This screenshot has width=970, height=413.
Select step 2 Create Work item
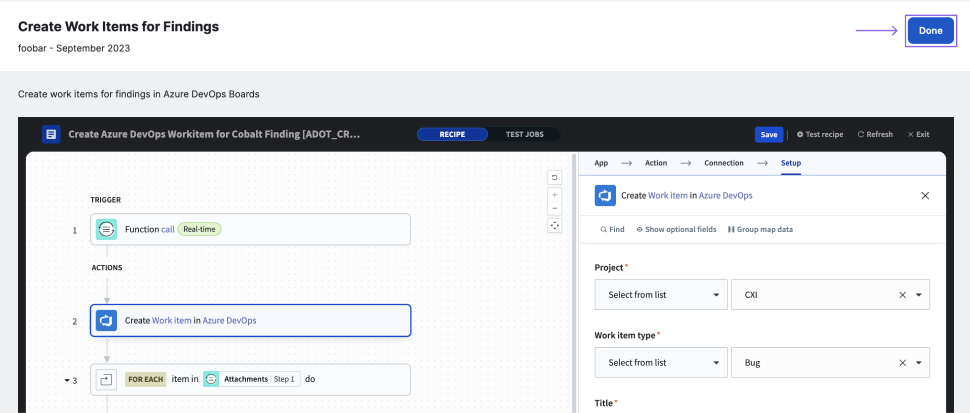(251, 320)
